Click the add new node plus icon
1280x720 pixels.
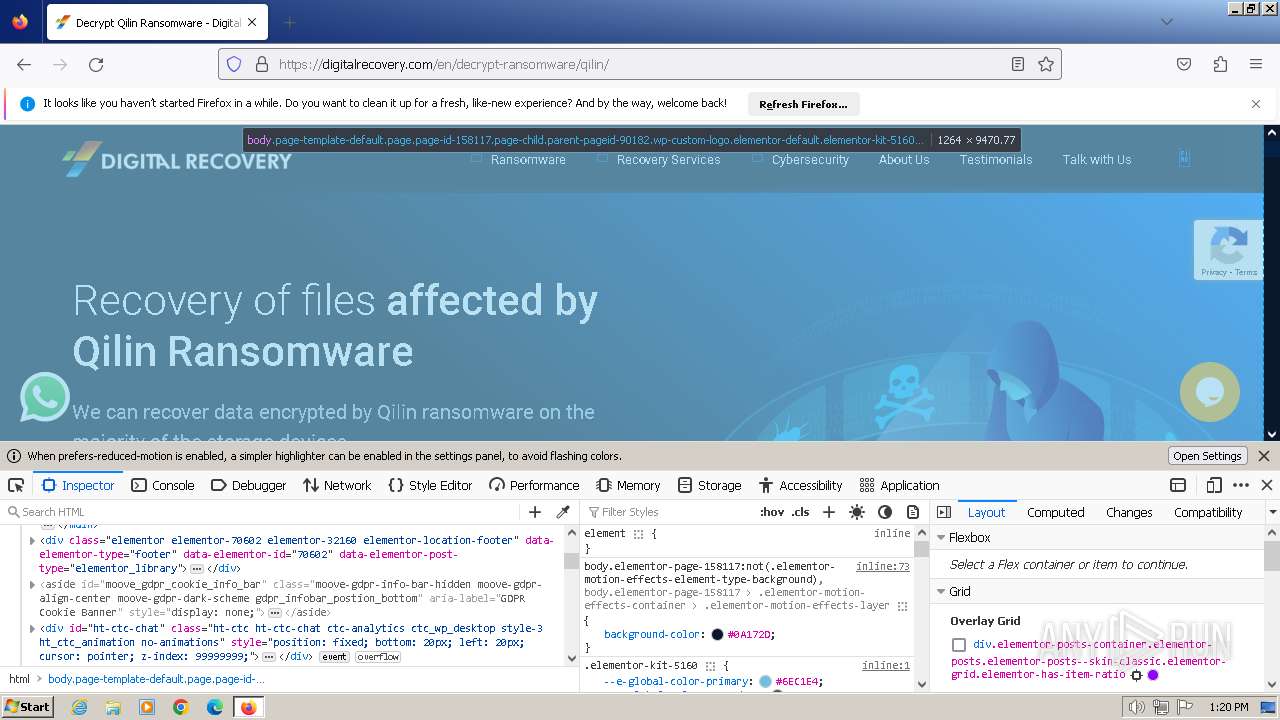pyautogui.click(x=535, y=512)
